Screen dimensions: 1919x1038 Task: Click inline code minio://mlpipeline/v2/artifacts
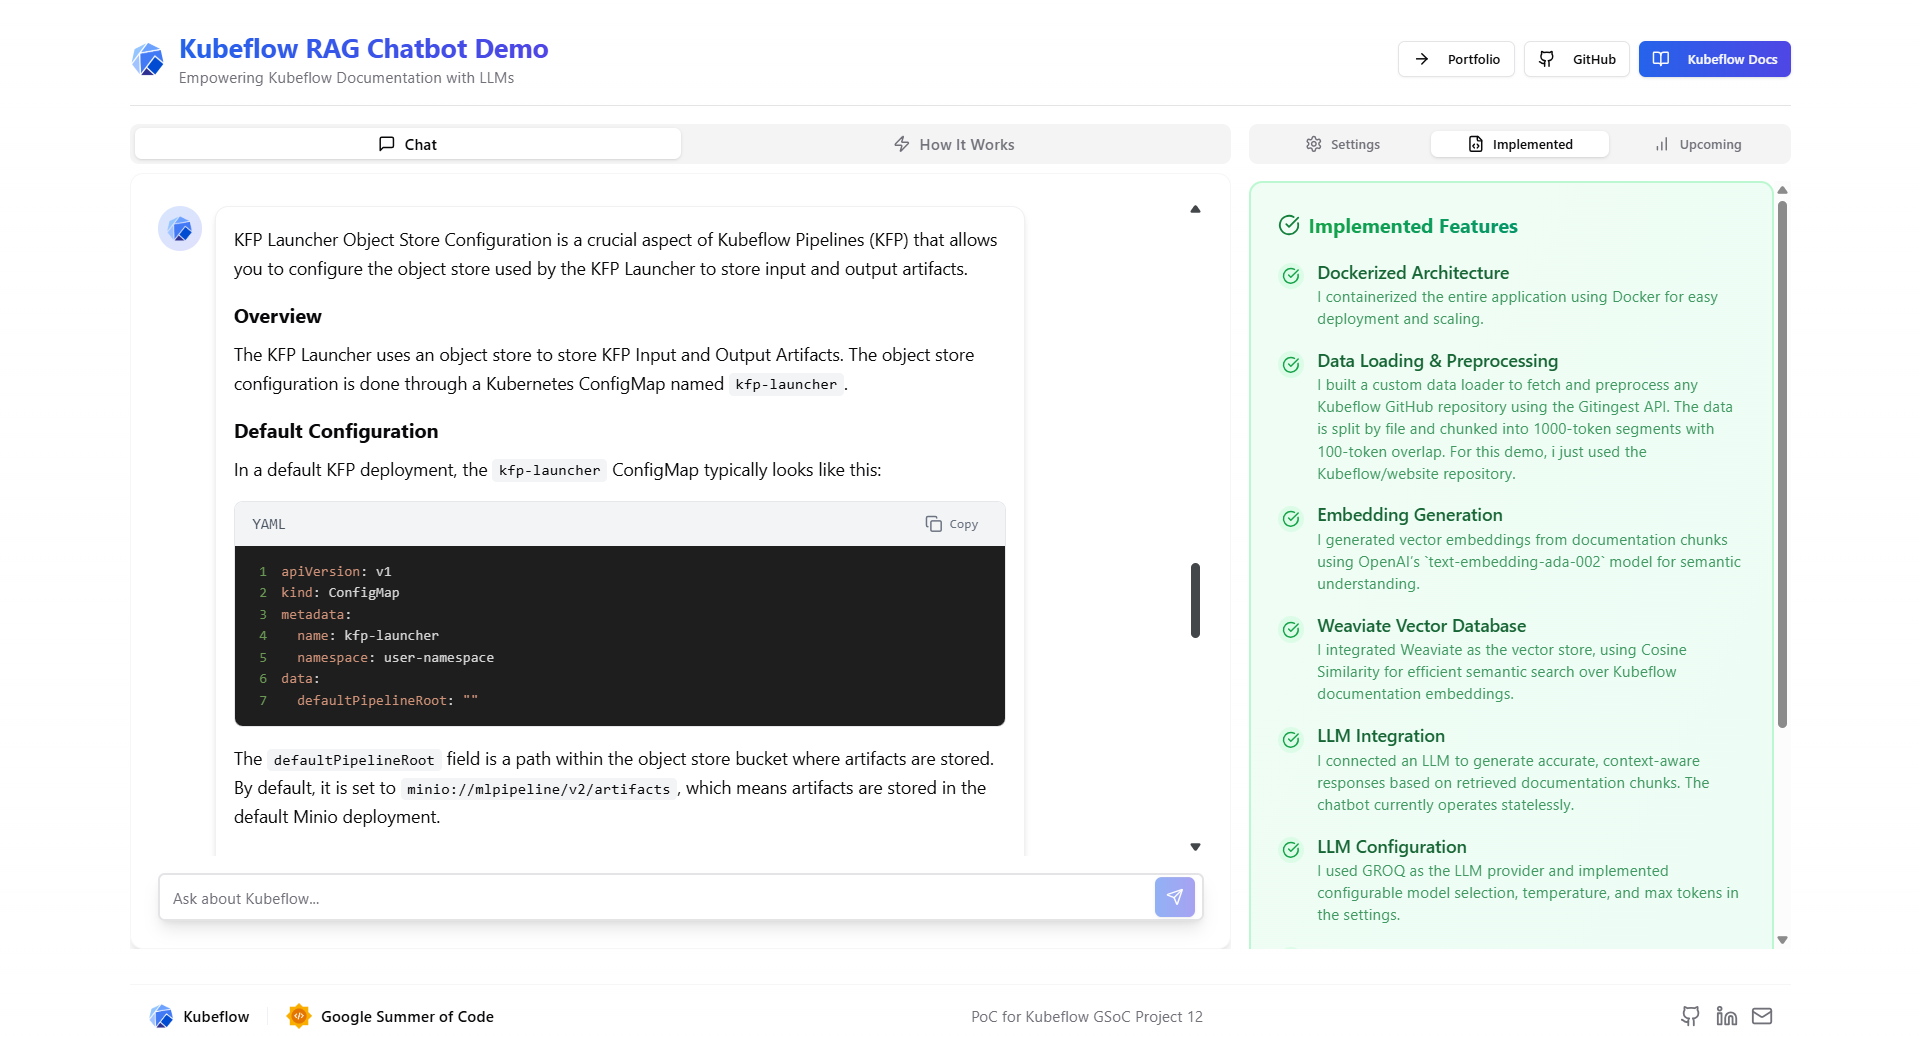click(x=538, y=789)
